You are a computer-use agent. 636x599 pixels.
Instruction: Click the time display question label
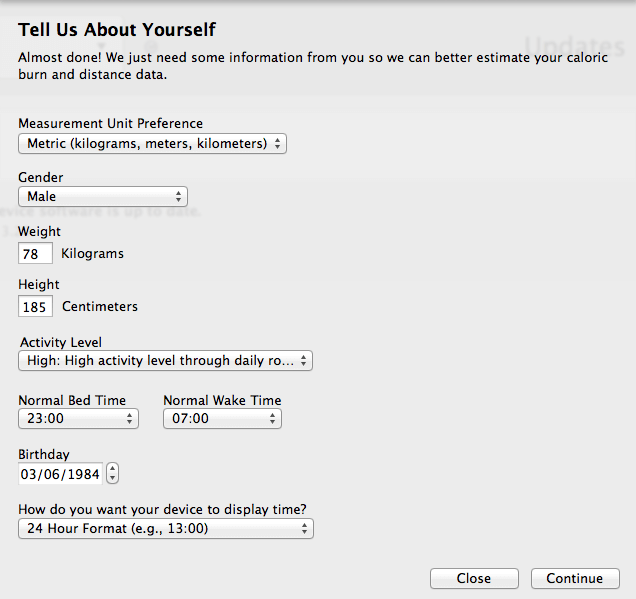click(x=162, y=509)
